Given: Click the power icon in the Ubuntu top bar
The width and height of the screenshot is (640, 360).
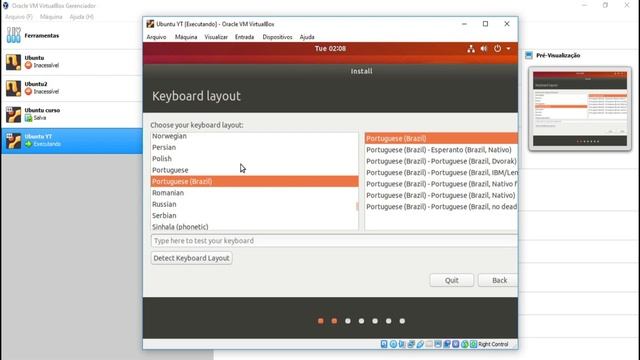Looking at the screenshot, I should tap(497, 49).
